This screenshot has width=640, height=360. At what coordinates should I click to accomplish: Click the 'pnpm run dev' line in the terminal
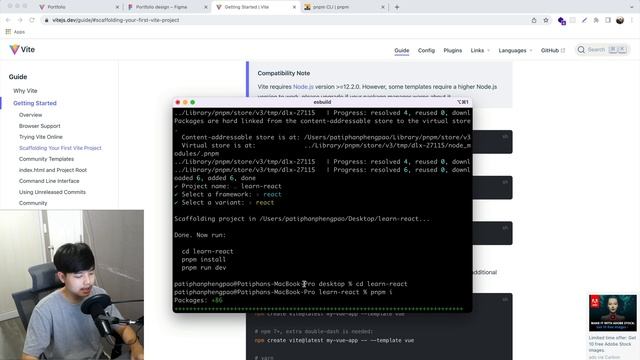[x=204, y=268]
